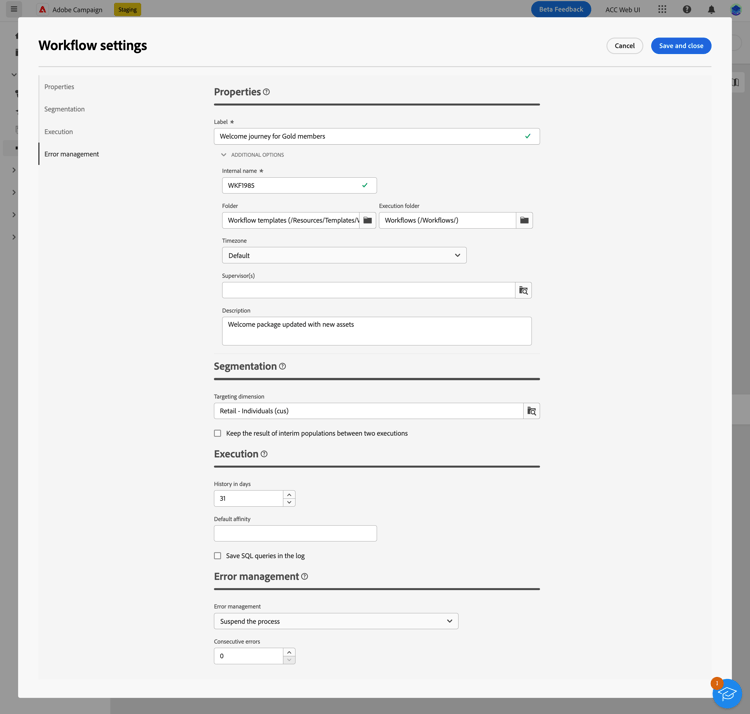
Task: Decrease History in days value
Action: pyautogui.click(x=289, y=502)
